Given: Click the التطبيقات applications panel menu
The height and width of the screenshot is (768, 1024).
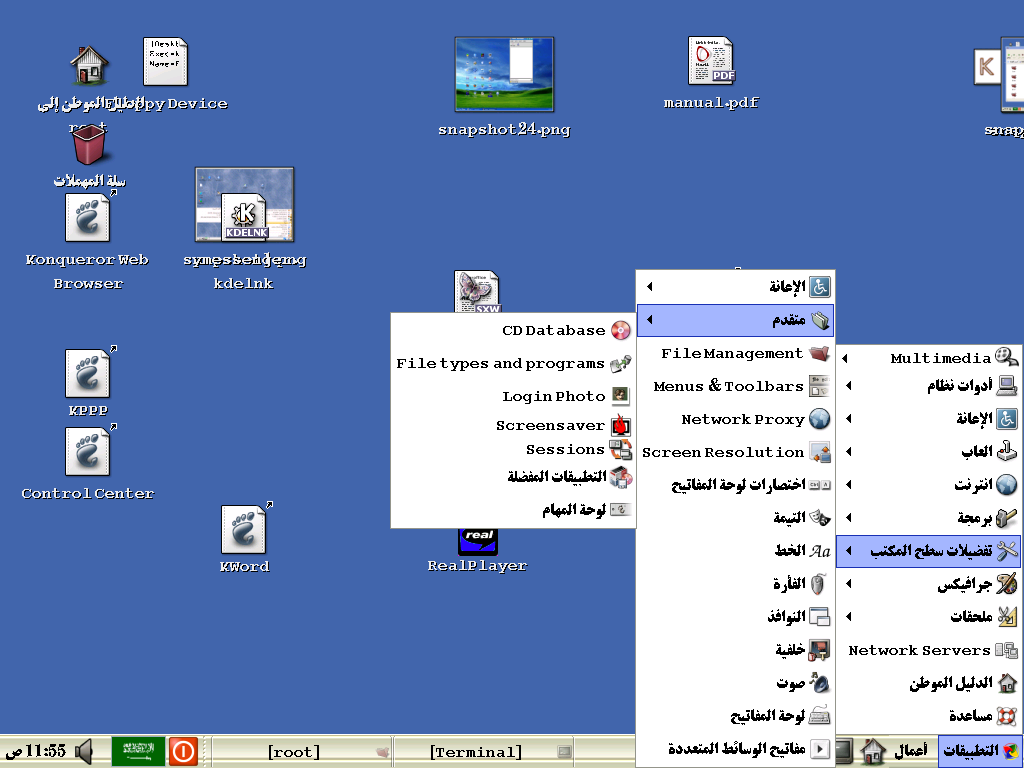Looking at the screenshot, I should (x=980, y=752).
